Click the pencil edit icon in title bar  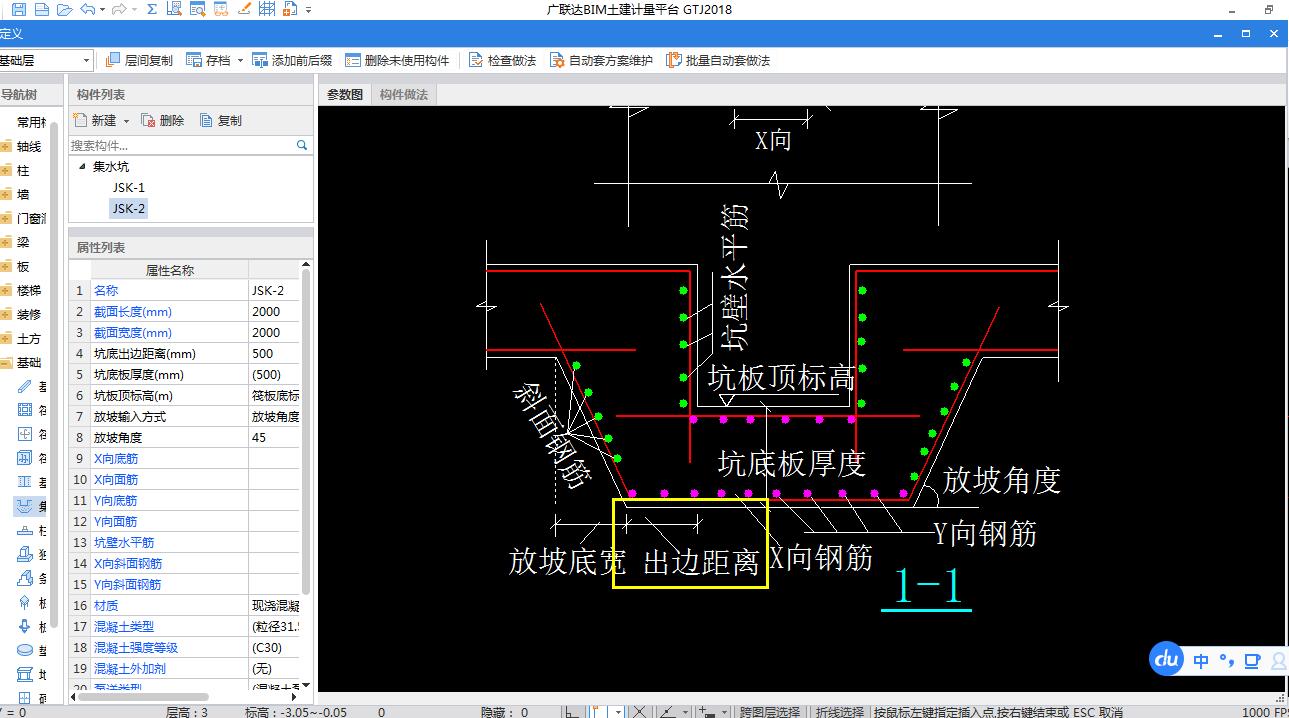(243, 9)
